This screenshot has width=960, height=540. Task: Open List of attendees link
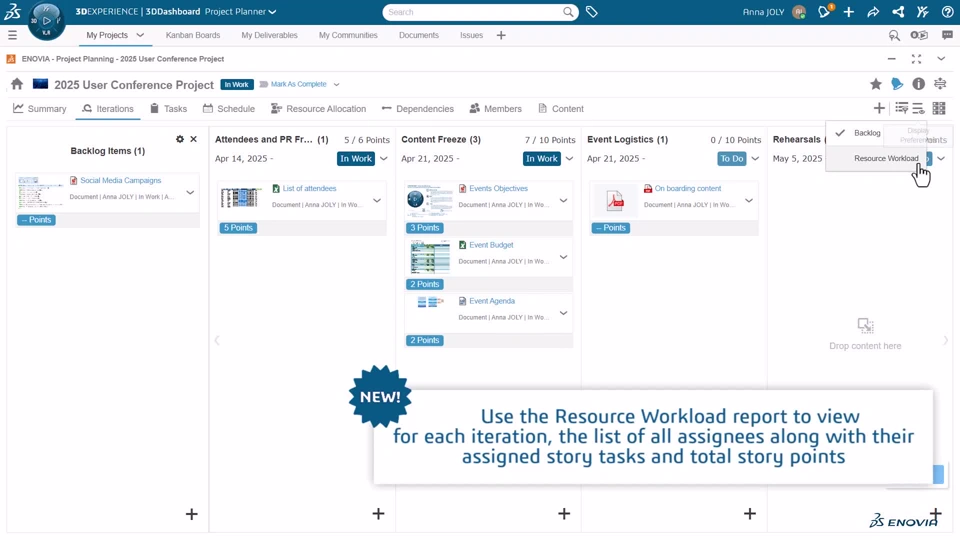click(309, 189)
